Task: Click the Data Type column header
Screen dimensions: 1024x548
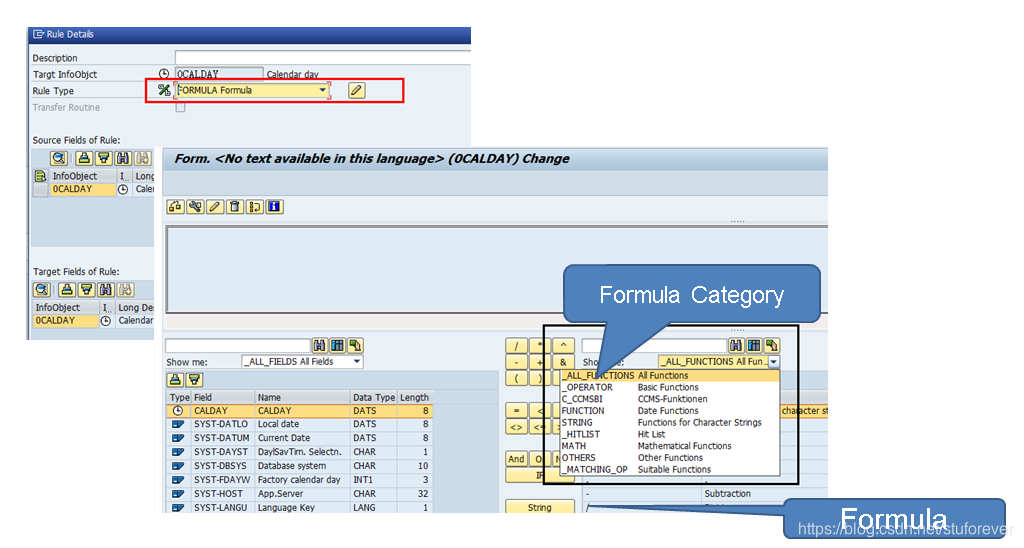Action: [x=374, y=397]
